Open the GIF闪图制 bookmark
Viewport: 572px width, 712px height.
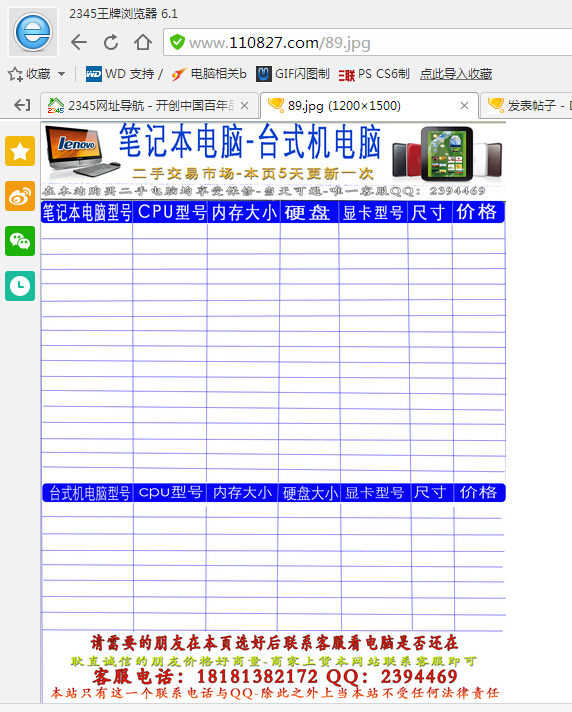293,74
